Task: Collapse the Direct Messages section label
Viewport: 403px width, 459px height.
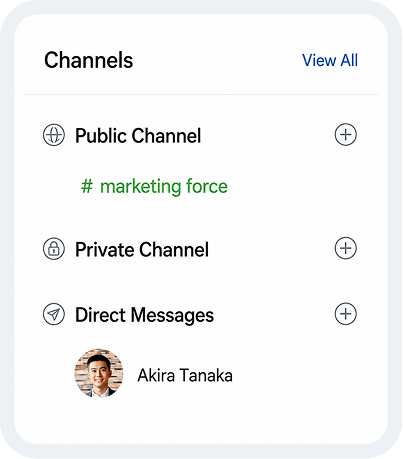Action: pyautogui.click(x=144, y=315)
